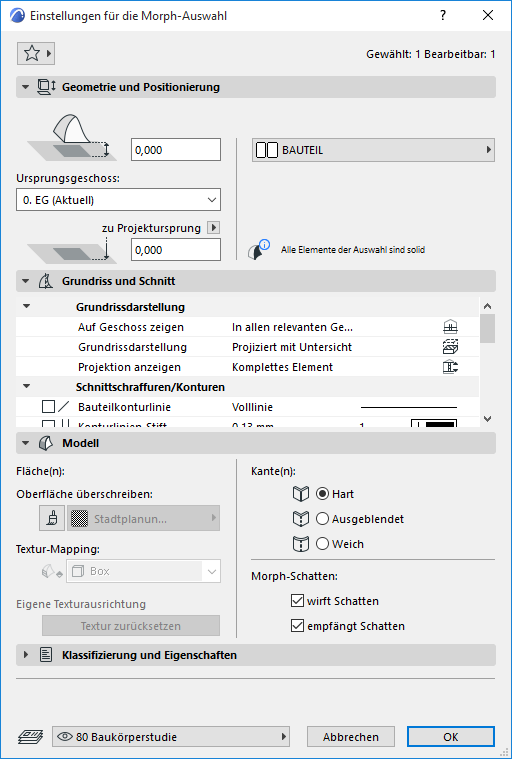This screenshot has height=759, width=512.
Task: Click the morph height input field
Action: [176, 150]
